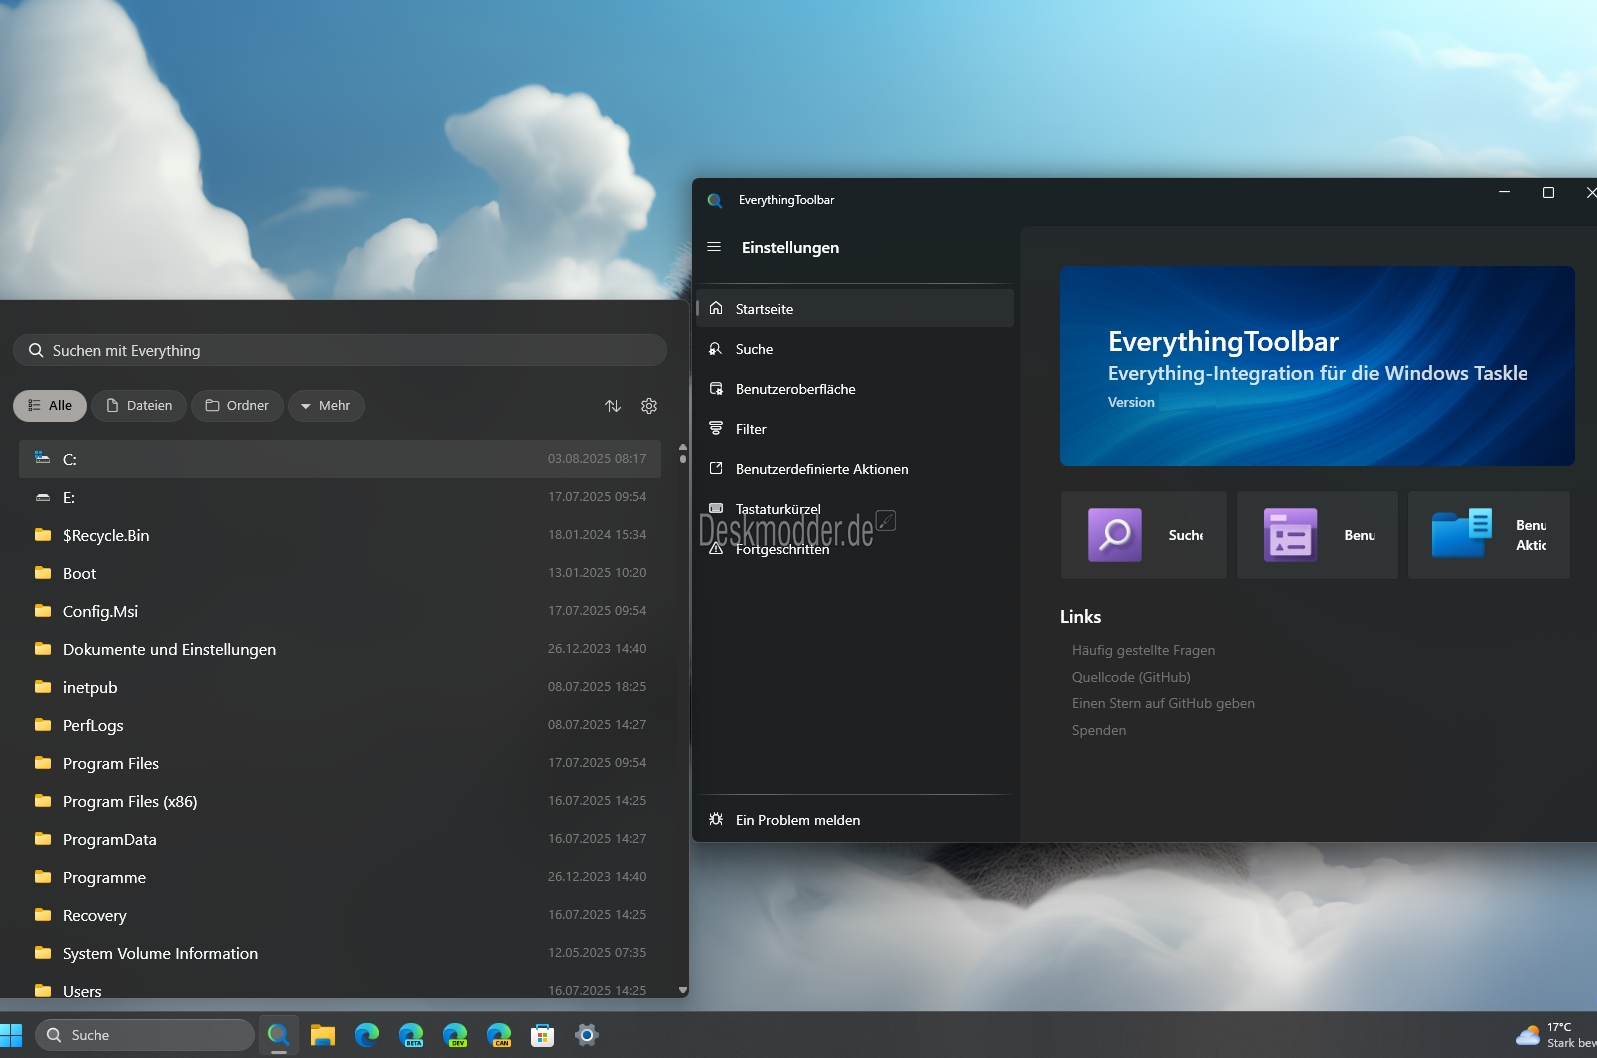The height and width of the screenshot is (1058, 1597).
Task: Select the Alle filter
Action: [x=50, y=406]
